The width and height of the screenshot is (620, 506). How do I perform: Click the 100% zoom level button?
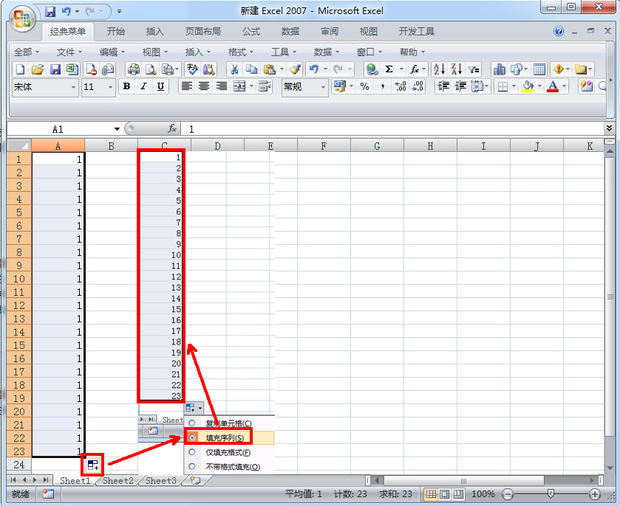tap(483, 494)
